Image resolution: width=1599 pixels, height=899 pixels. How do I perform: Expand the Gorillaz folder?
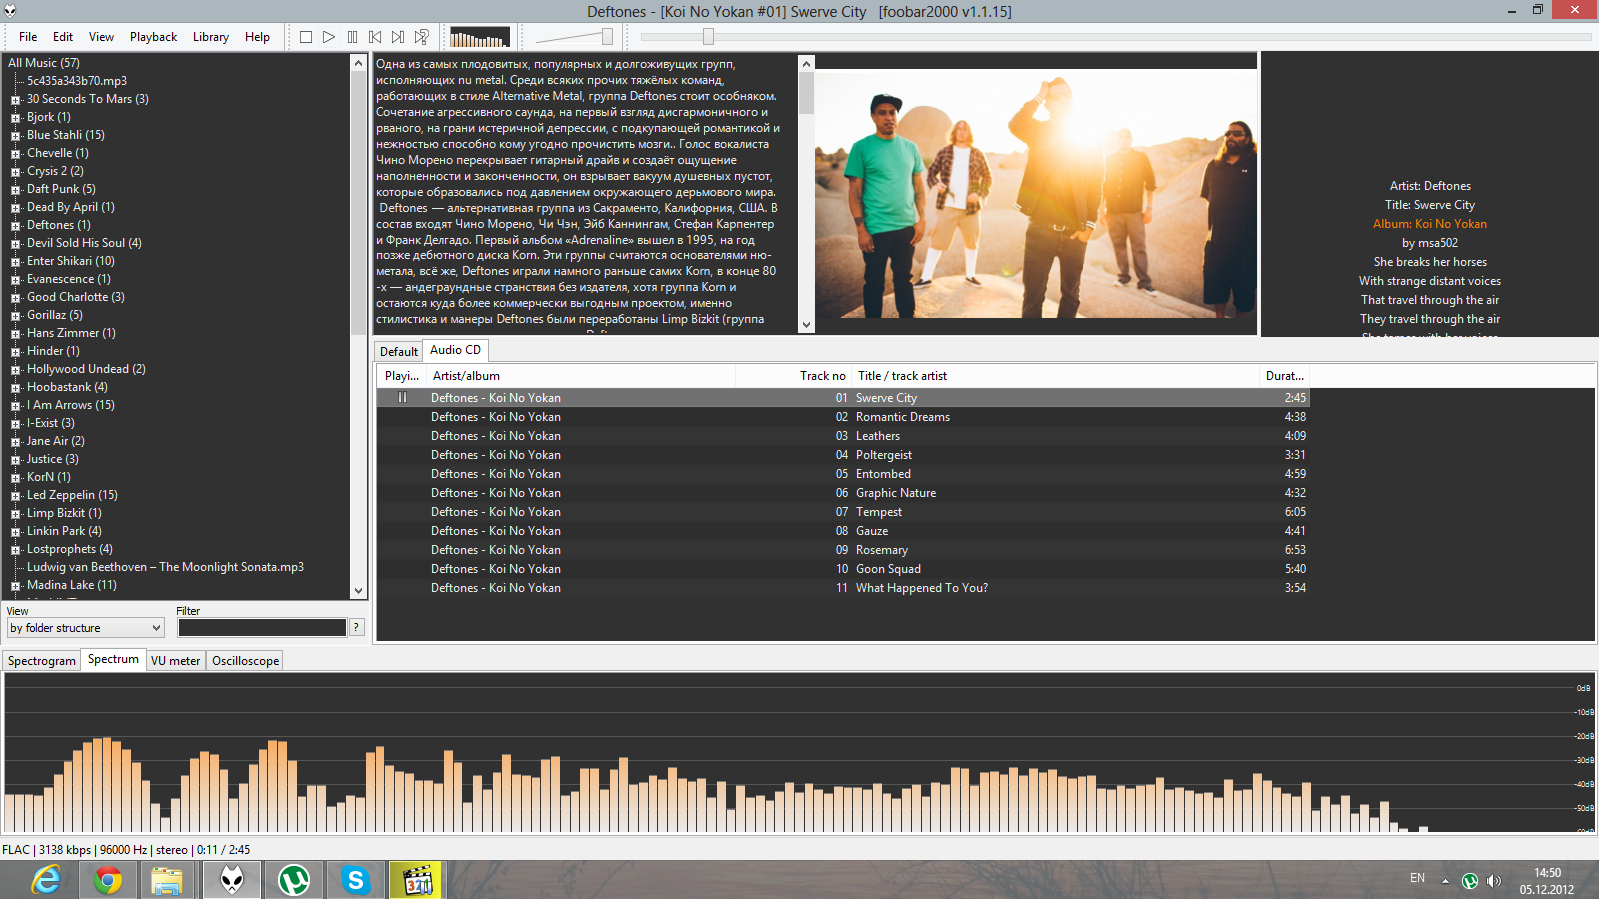tap(15, 316)
